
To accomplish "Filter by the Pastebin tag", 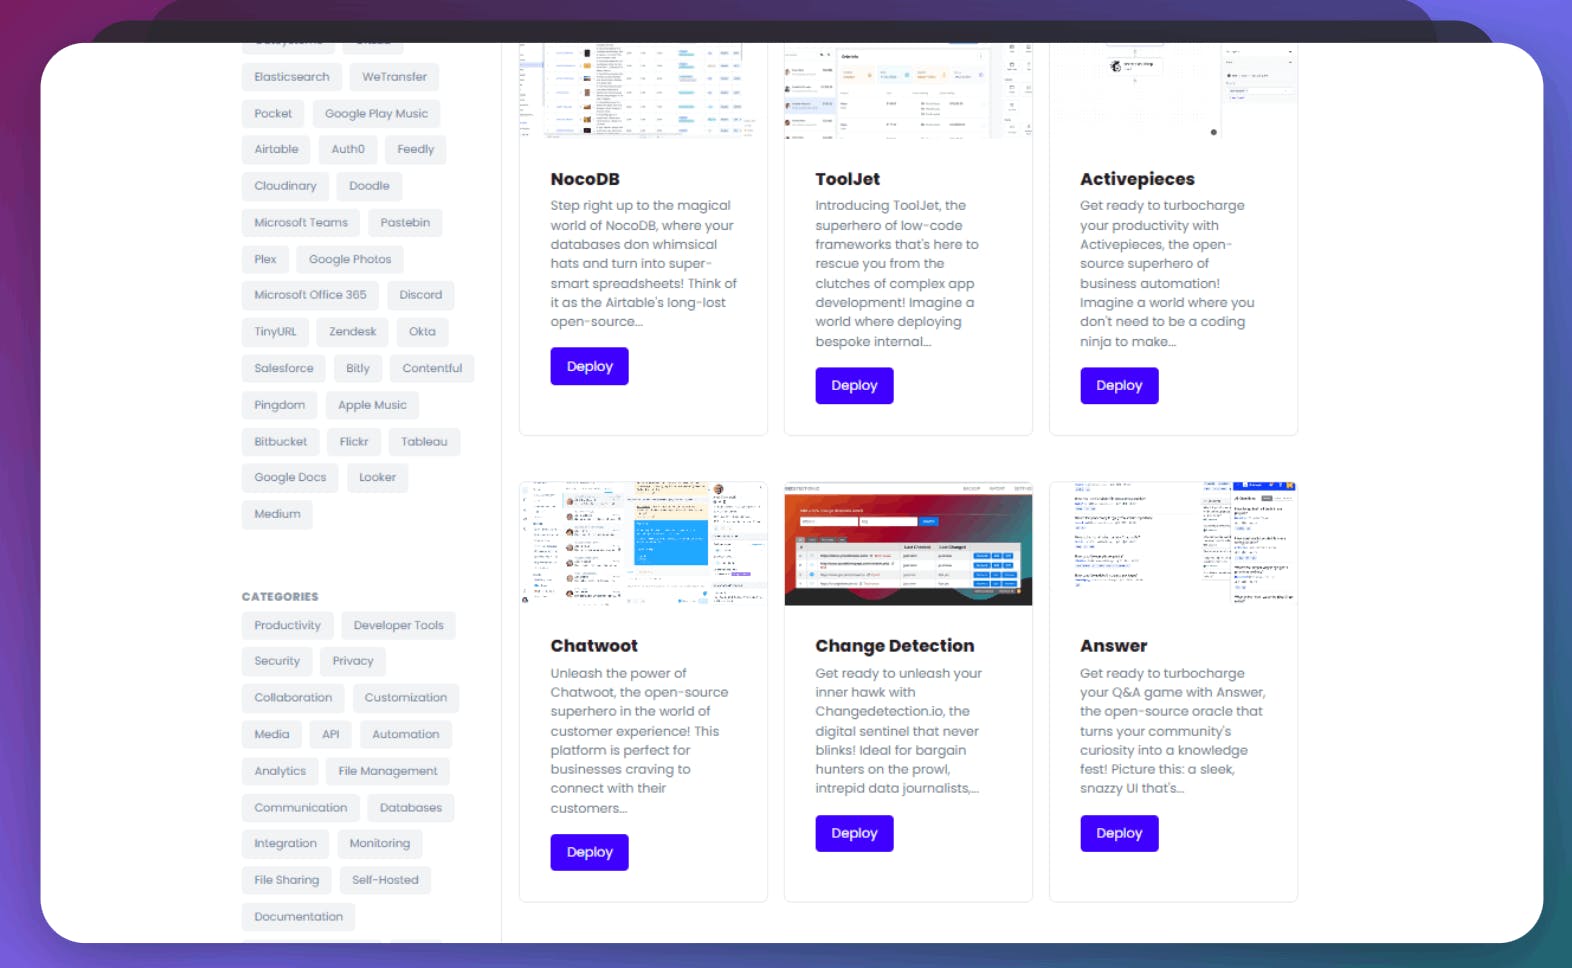I will pos(405,223).
